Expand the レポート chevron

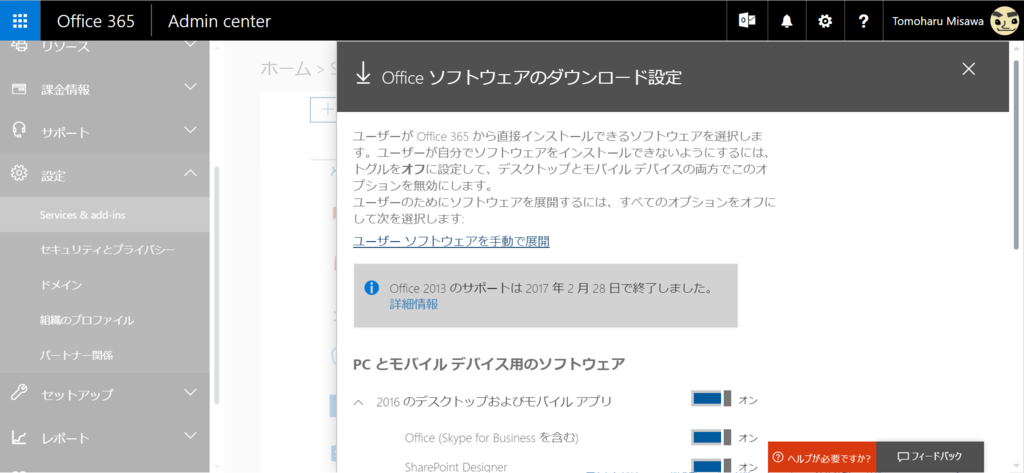click(190, 435)
